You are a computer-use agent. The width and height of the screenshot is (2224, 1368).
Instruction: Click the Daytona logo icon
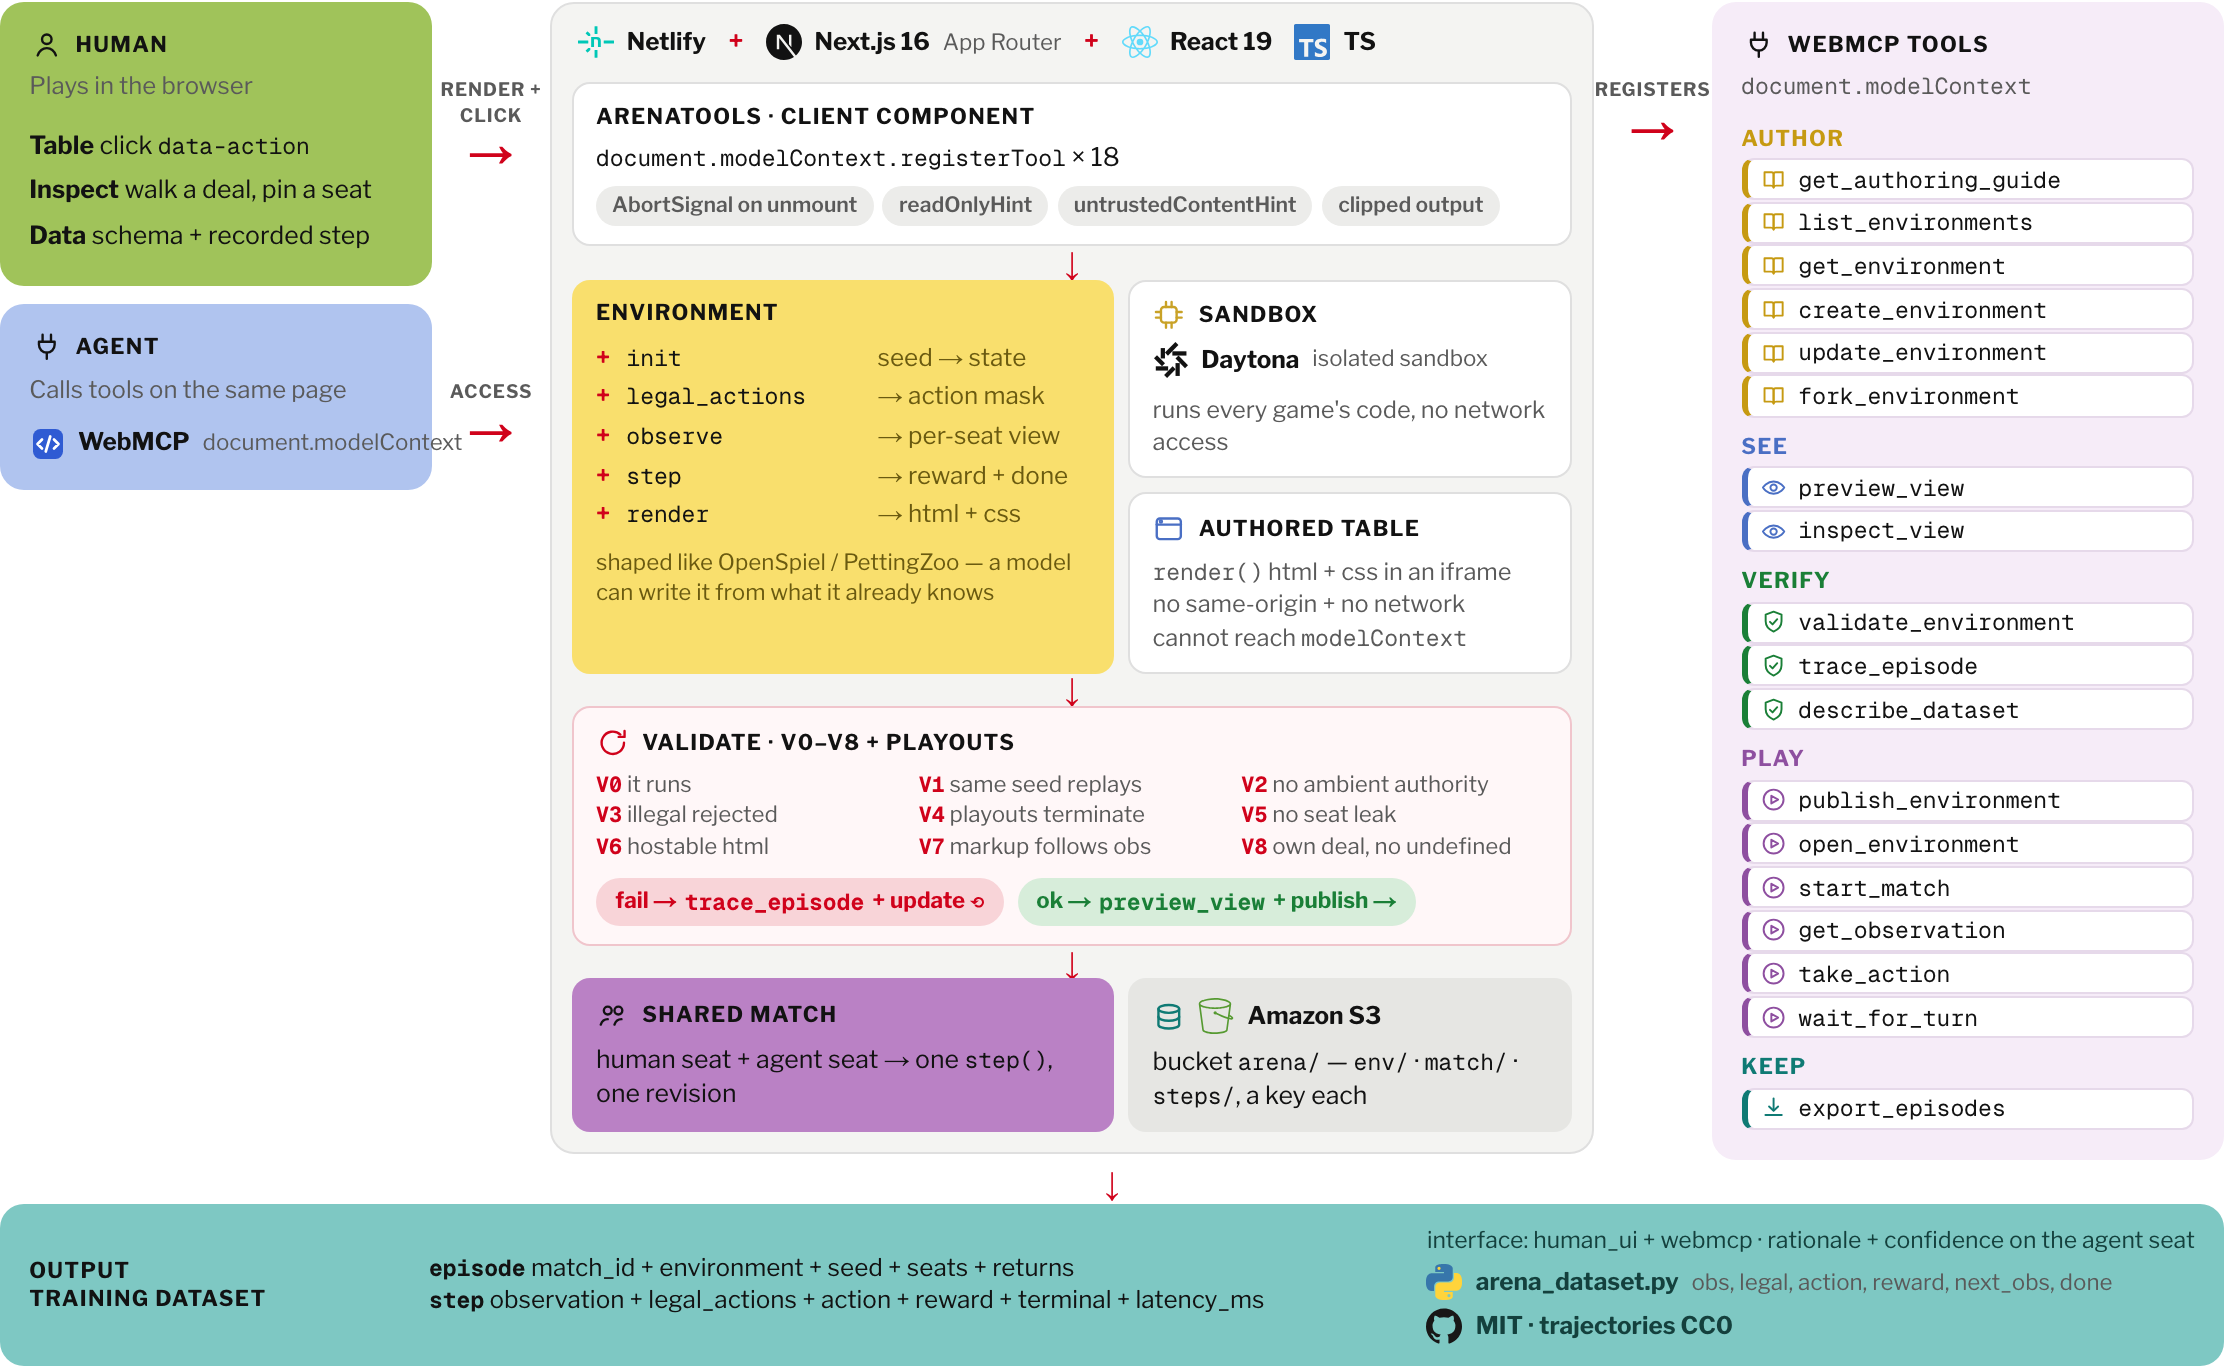(x=1171, y=359)
